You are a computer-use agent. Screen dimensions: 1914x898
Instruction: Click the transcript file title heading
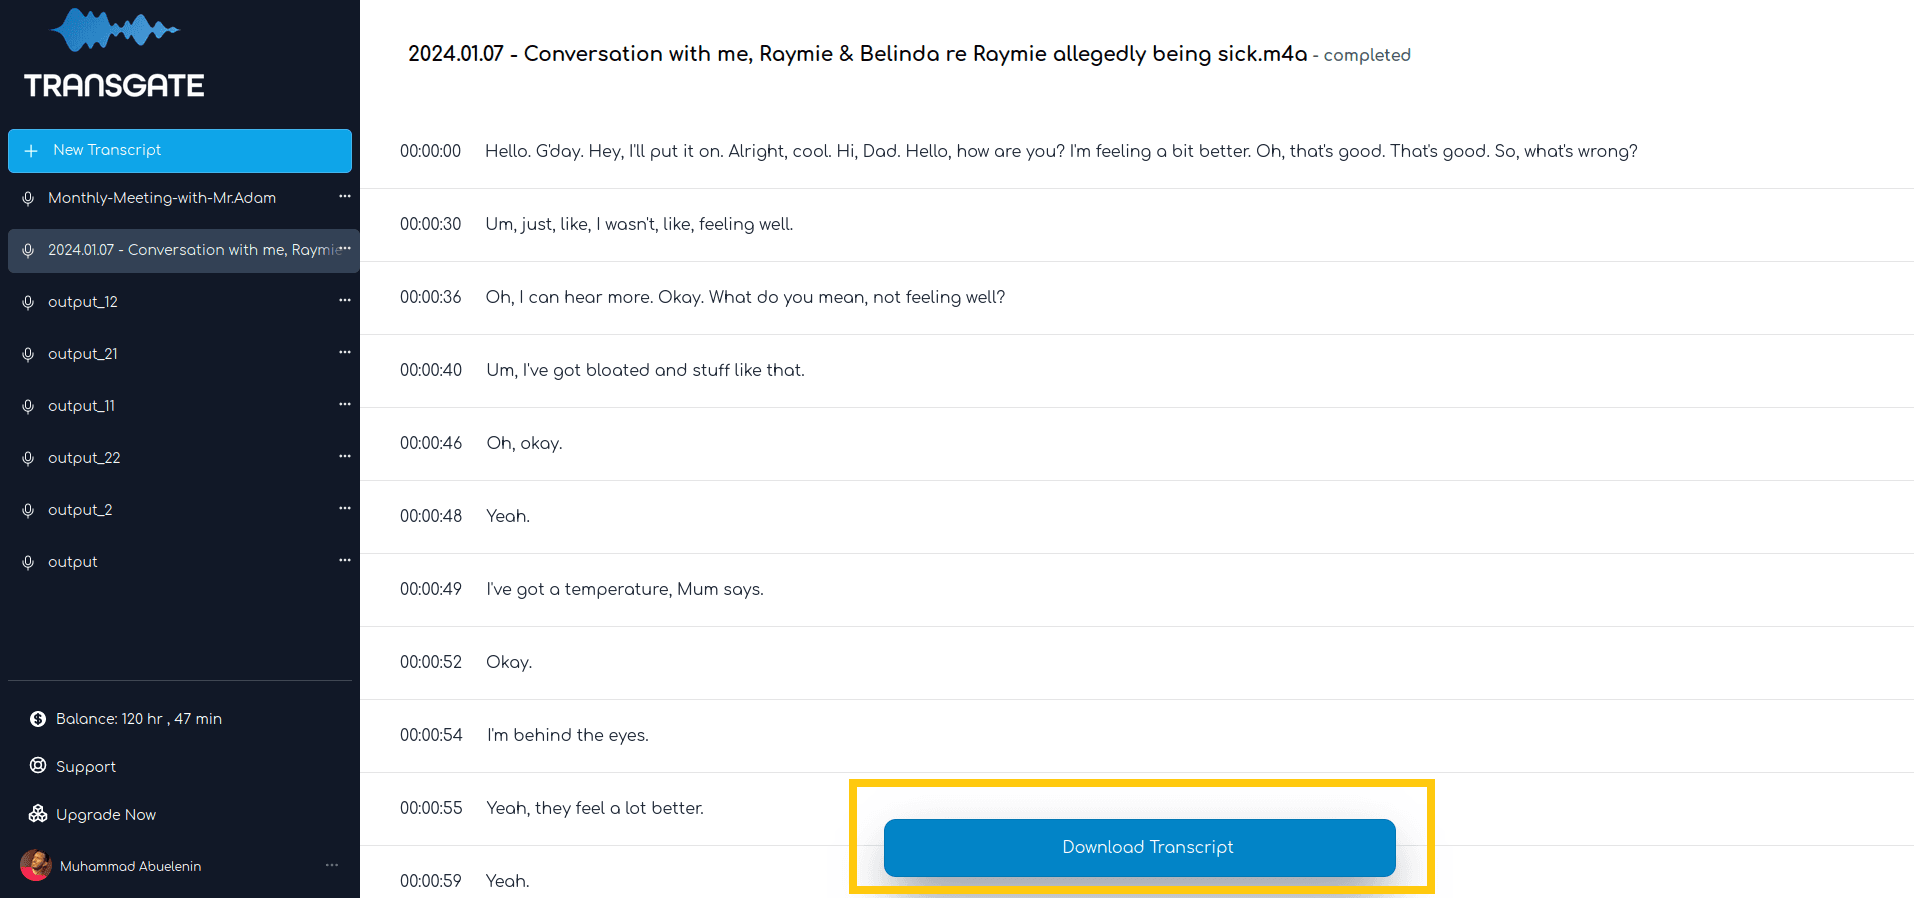pyautogui.click(x=858, y=54)
